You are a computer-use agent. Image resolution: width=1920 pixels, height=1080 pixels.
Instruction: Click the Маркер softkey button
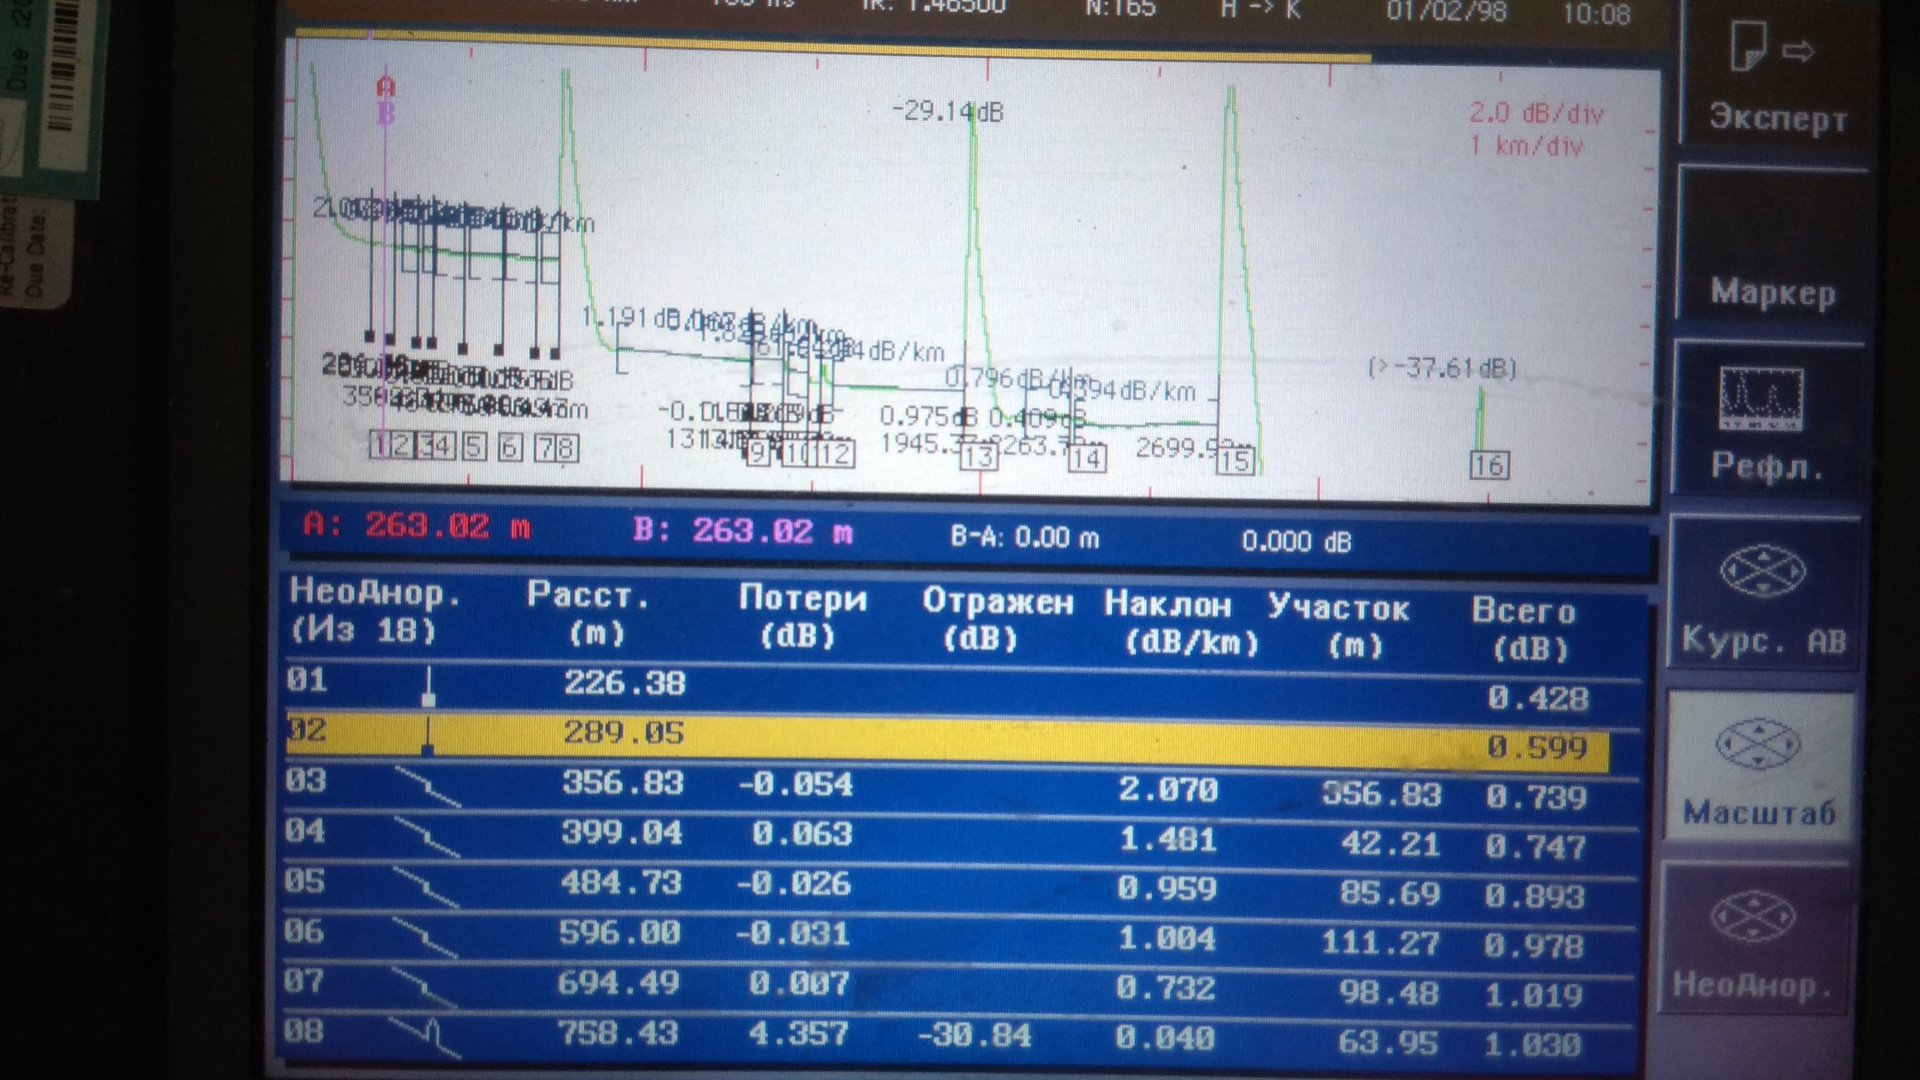[1772, 292]
